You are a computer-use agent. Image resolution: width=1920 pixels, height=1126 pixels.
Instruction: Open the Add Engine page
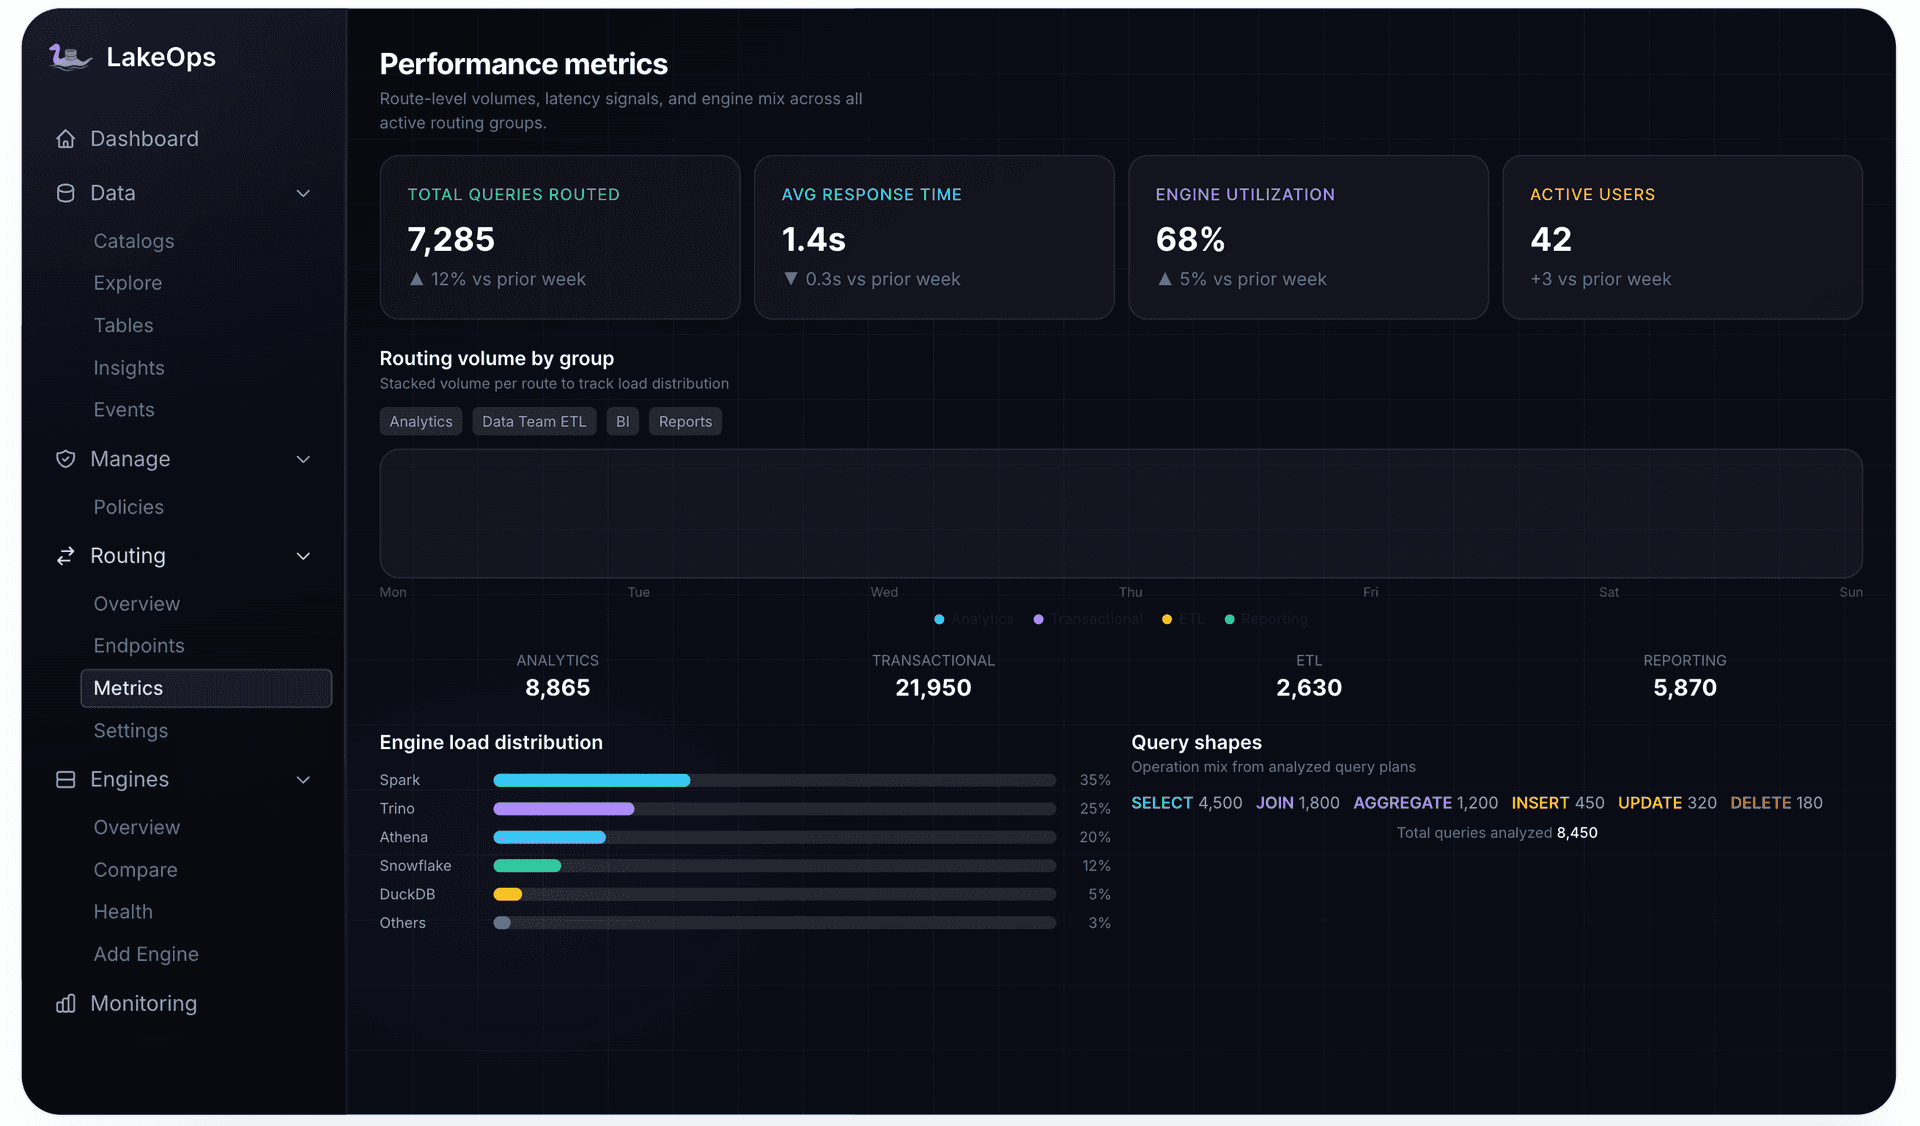(x=146, y=954)
